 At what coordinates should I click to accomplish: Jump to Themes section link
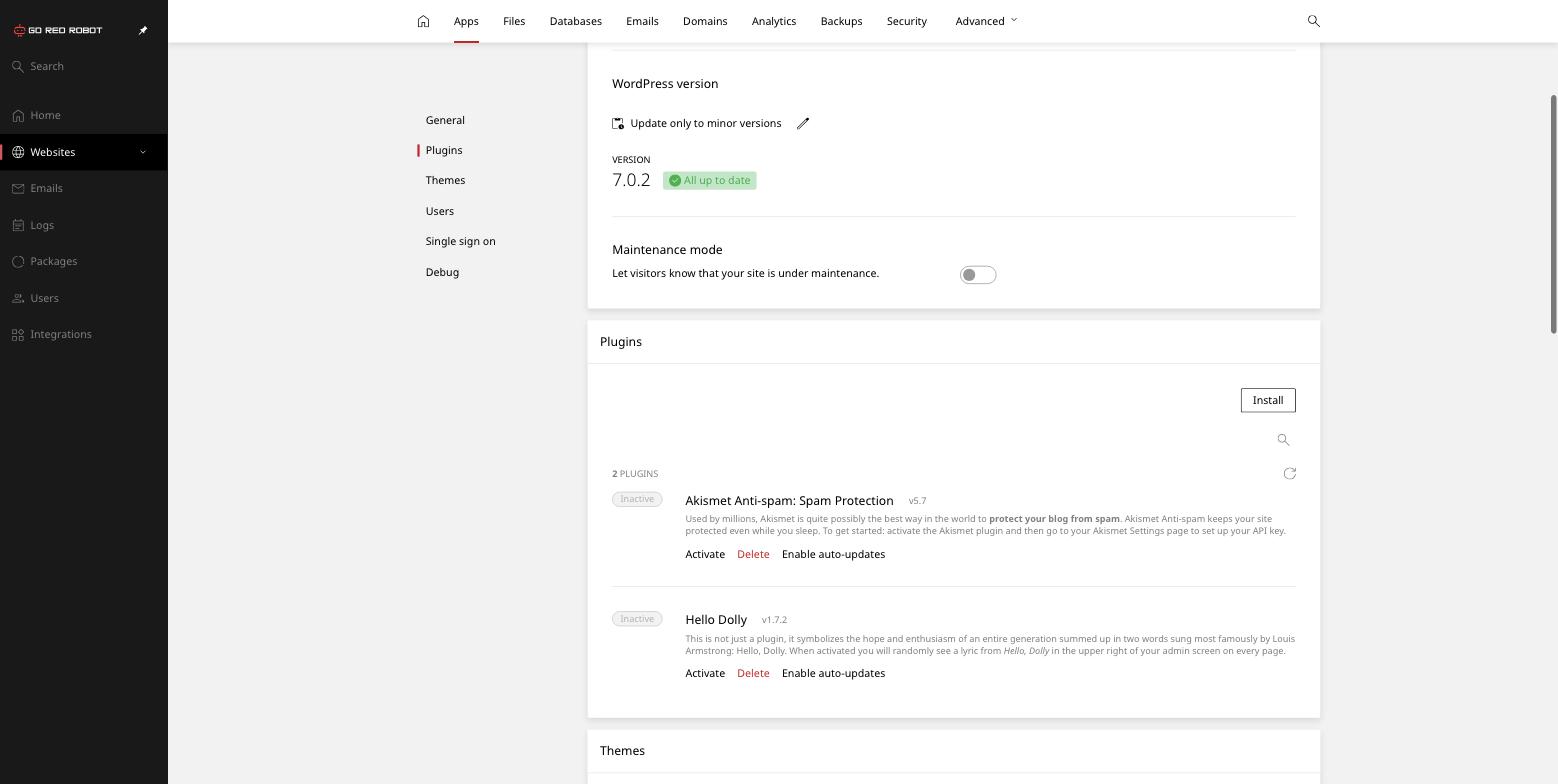[445, 180]
